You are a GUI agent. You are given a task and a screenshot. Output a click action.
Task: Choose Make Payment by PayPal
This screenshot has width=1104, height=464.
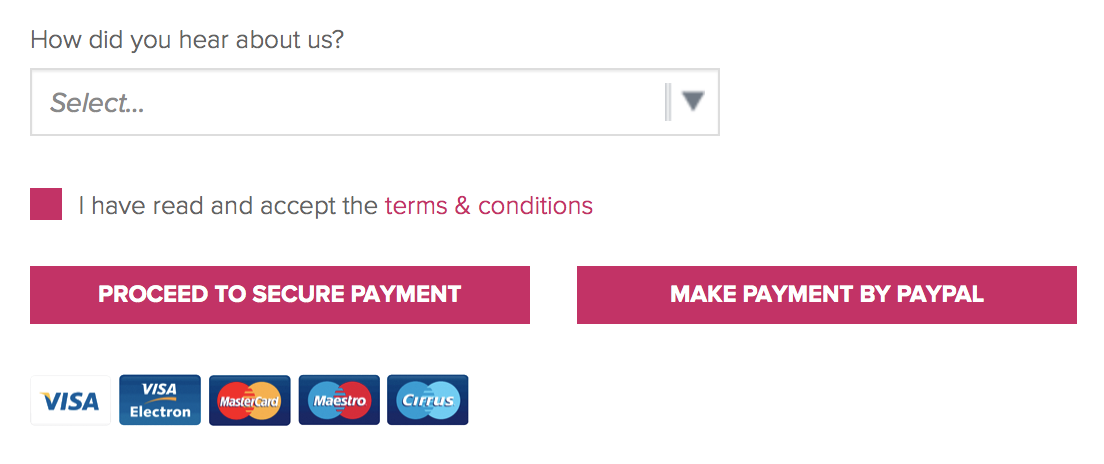pyautogui.click(x=827, y=294)
